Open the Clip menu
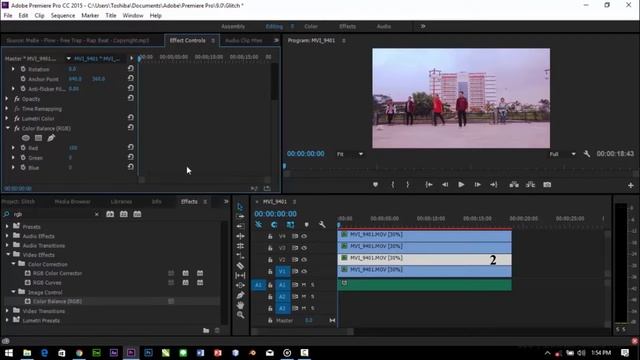The image size is (640, 360). 39,16
